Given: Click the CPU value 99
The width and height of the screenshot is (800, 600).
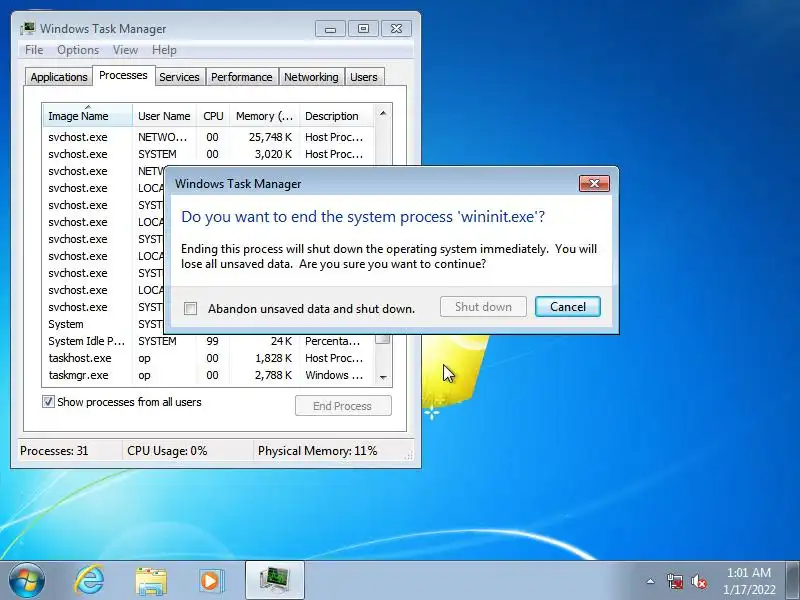Looking at the screenshot, I should [212, 341].
